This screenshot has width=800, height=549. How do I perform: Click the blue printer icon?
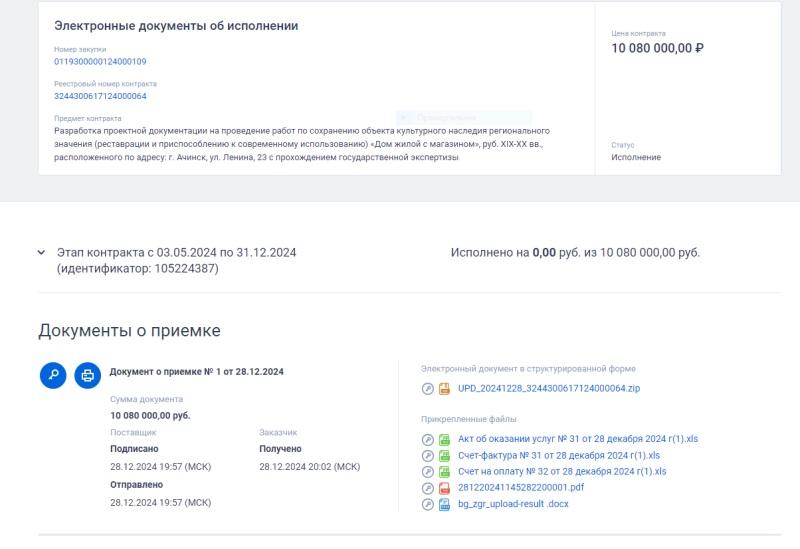(x=88, y=375)
